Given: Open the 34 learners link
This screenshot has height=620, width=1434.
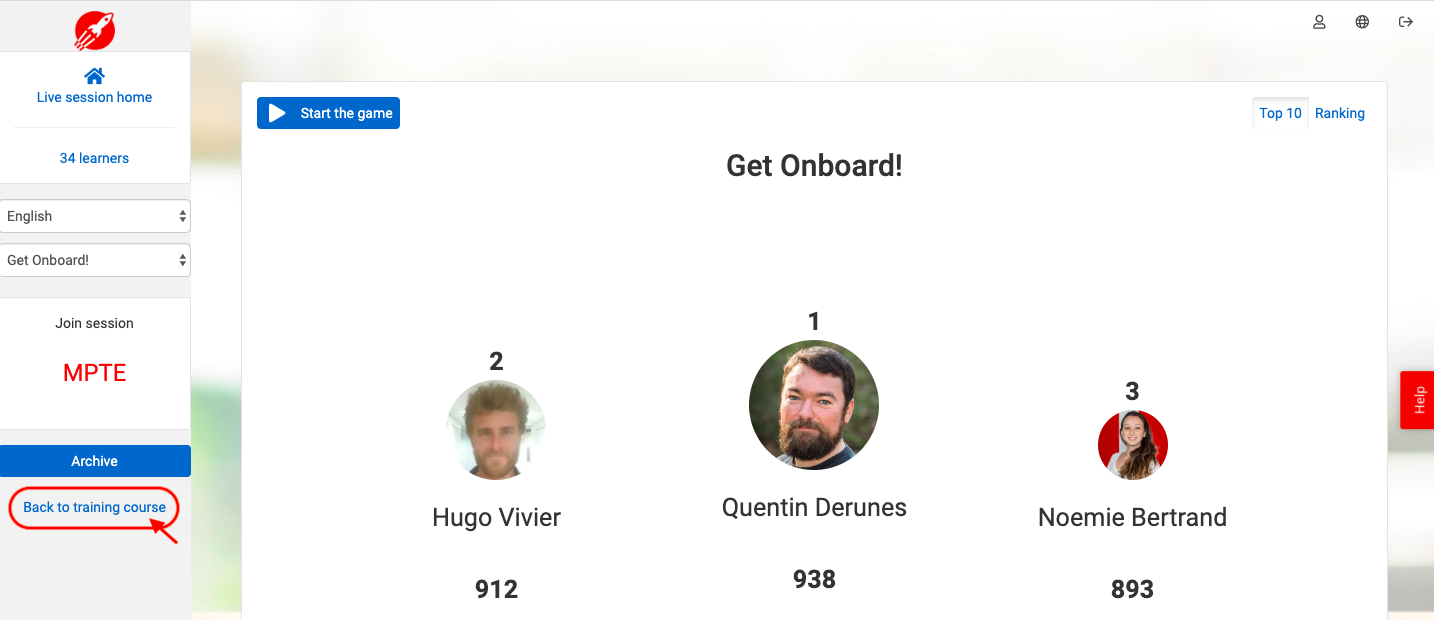Looking at the screenshot, I should point(94,158).
